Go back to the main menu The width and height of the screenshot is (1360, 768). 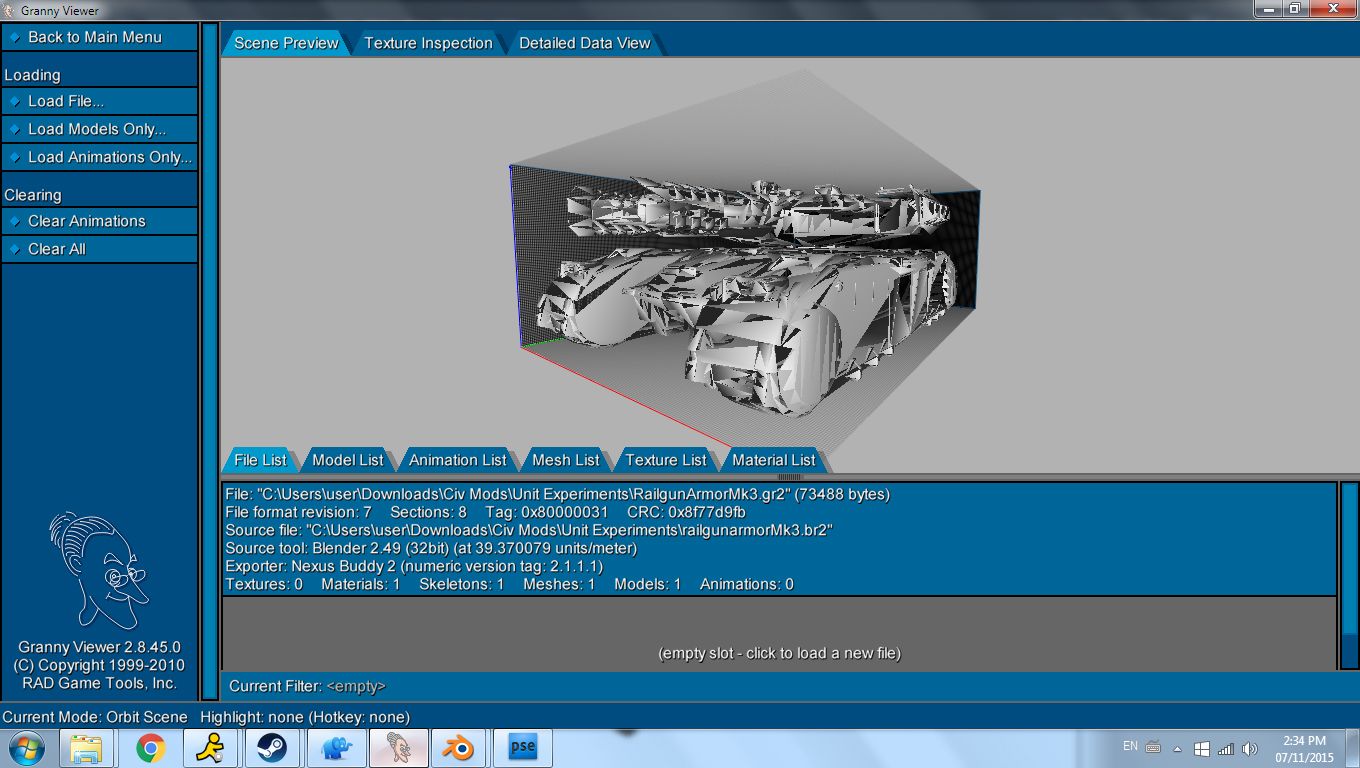coord(99,37)
